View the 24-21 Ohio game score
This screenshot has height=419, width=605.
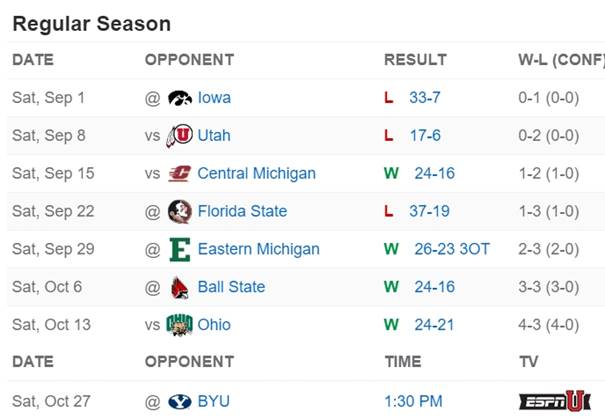click(x=434, y=325)
